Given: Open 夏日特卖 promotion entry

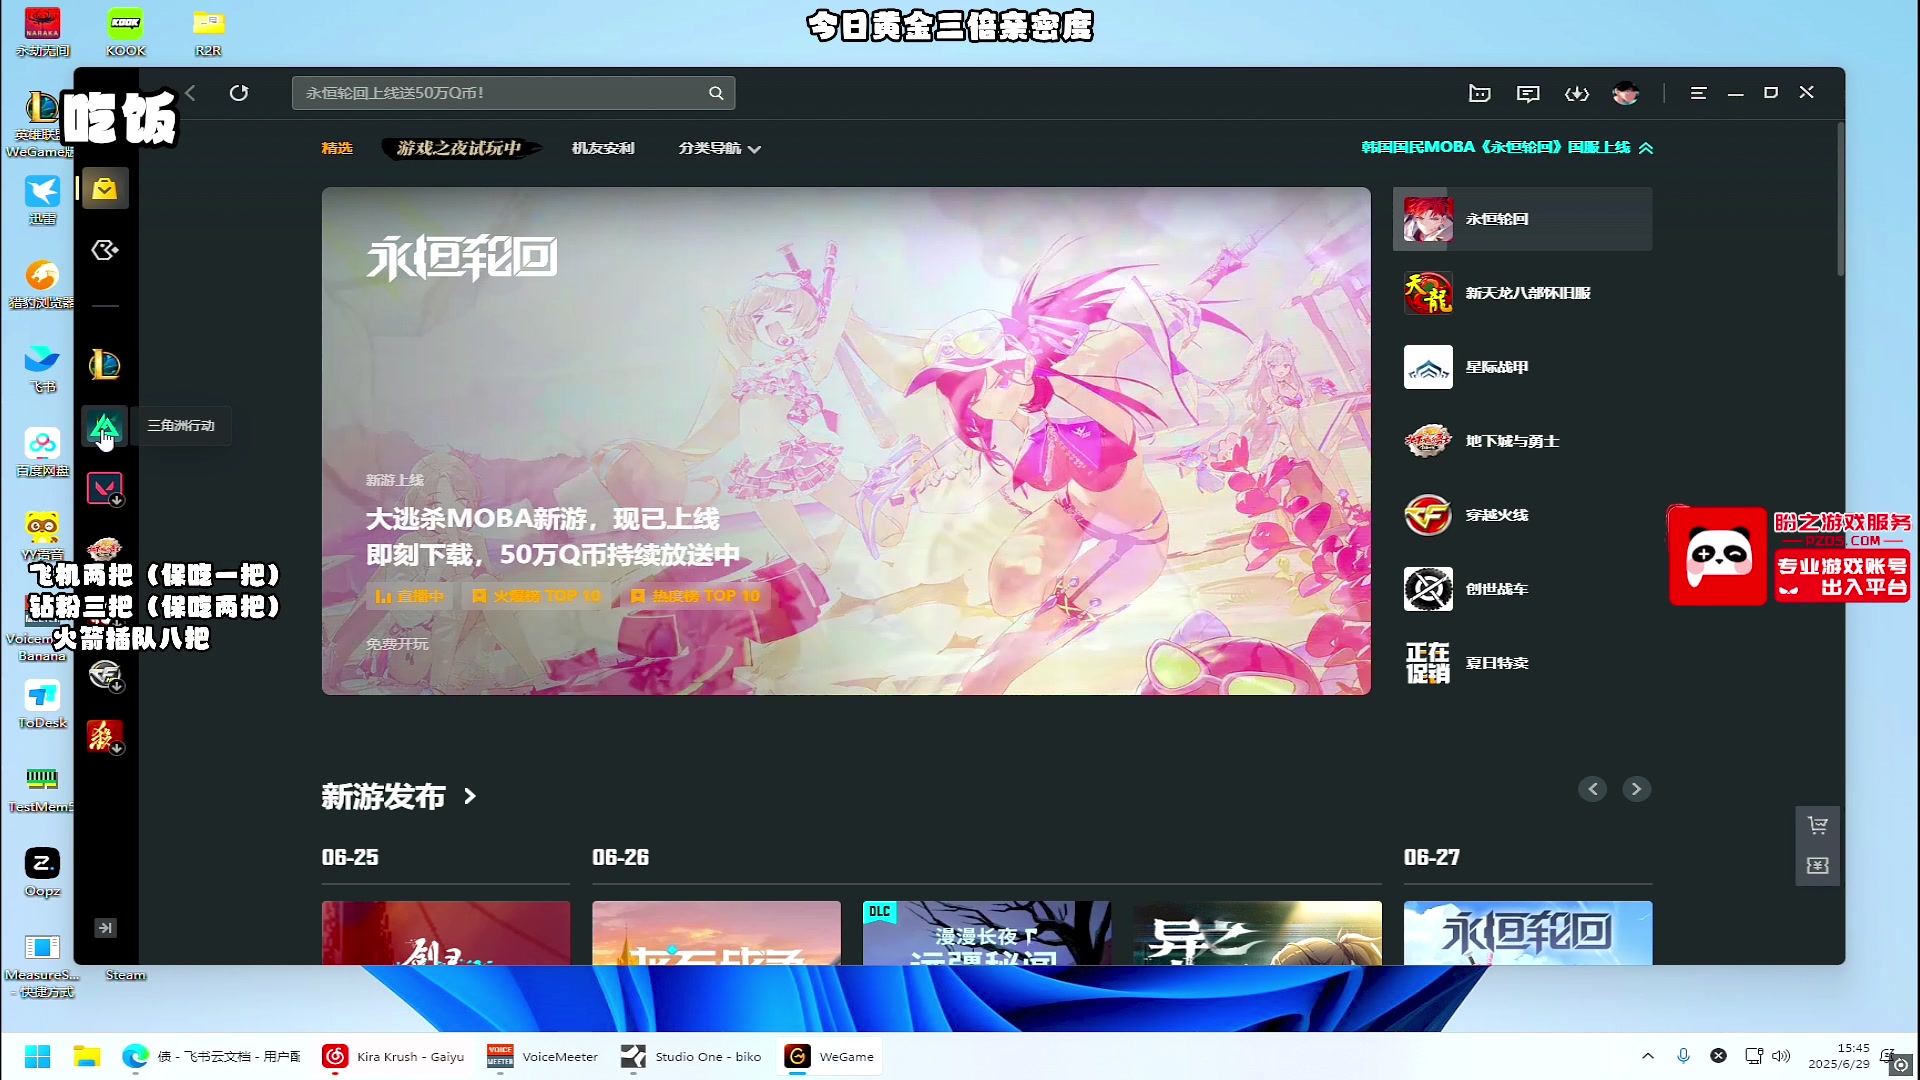Looking at the screenshot, I should pos(1523,663).
